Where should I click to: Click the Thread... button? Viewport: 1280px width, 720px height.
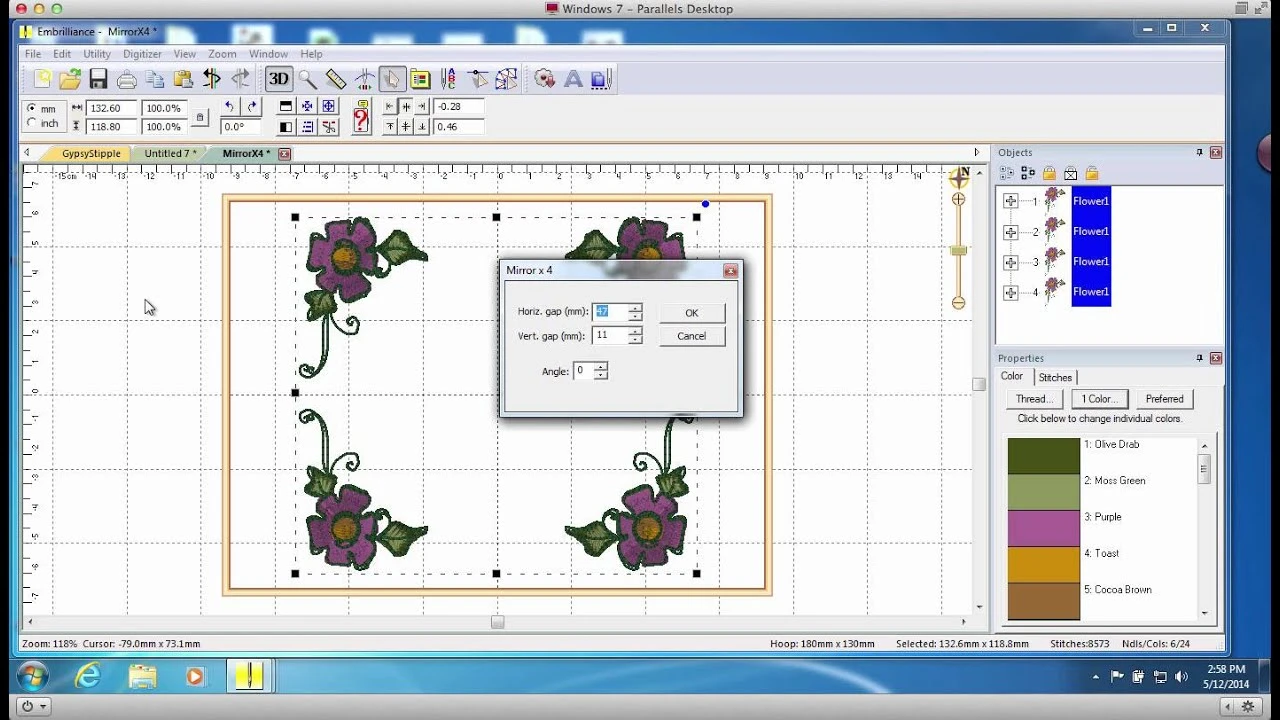(1034, 399)
